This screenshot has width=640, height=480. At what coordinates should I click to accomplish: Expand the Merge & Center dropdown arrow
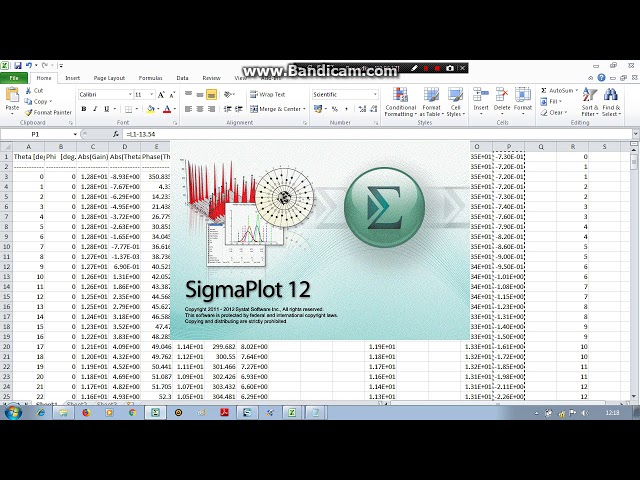pyautogui.click(x=304, y=109)
